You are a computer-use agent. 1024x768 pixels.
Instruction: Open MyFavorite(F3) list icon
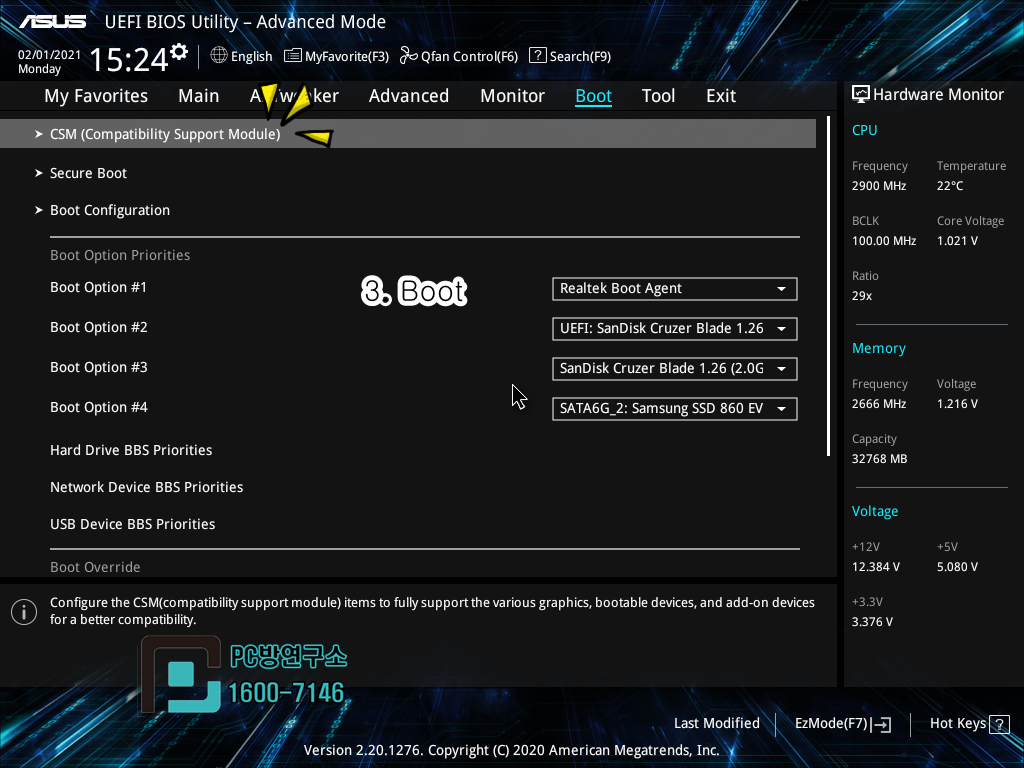293,56
